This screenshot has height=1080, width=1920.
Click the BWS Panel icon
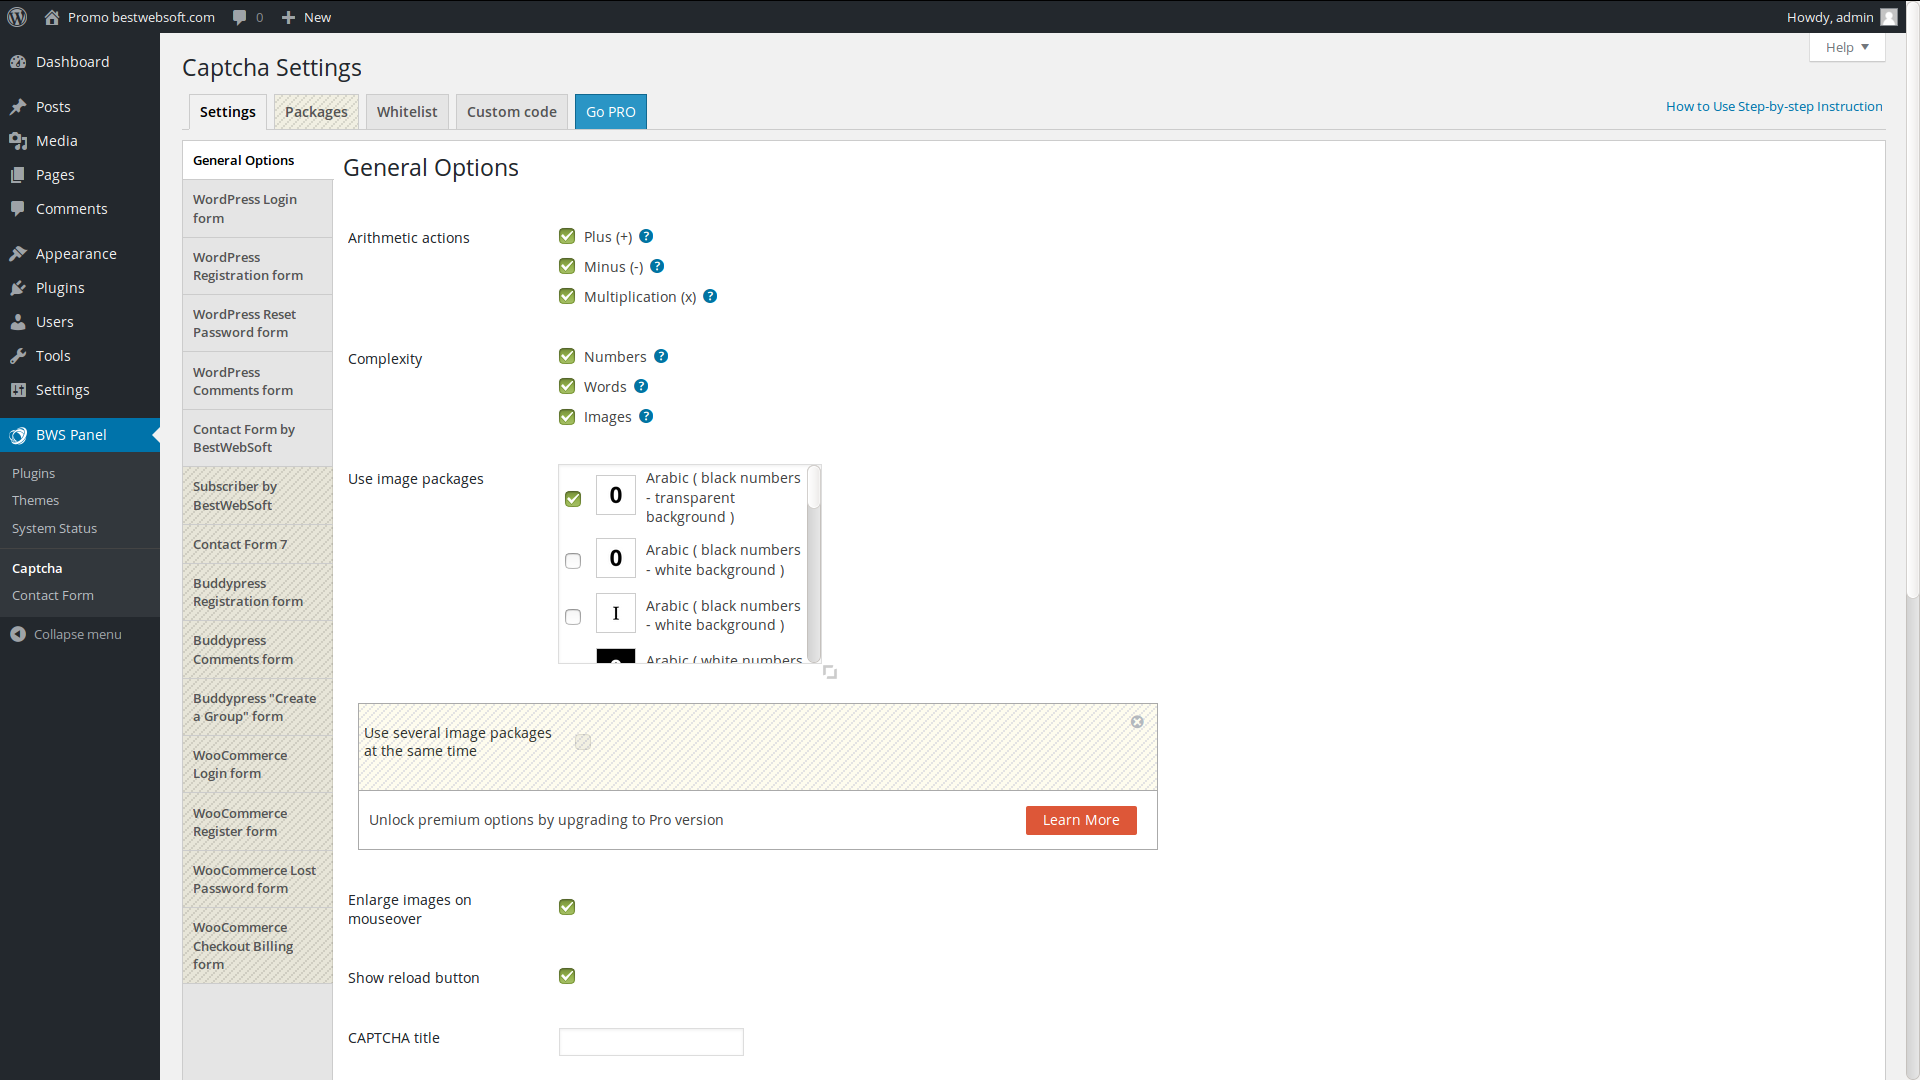coord(18,435)
